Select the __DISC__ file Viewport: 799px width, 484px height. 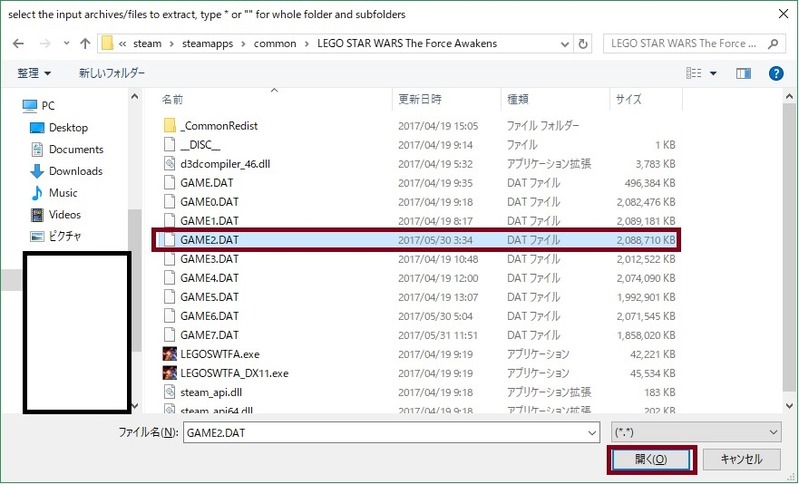200,145
